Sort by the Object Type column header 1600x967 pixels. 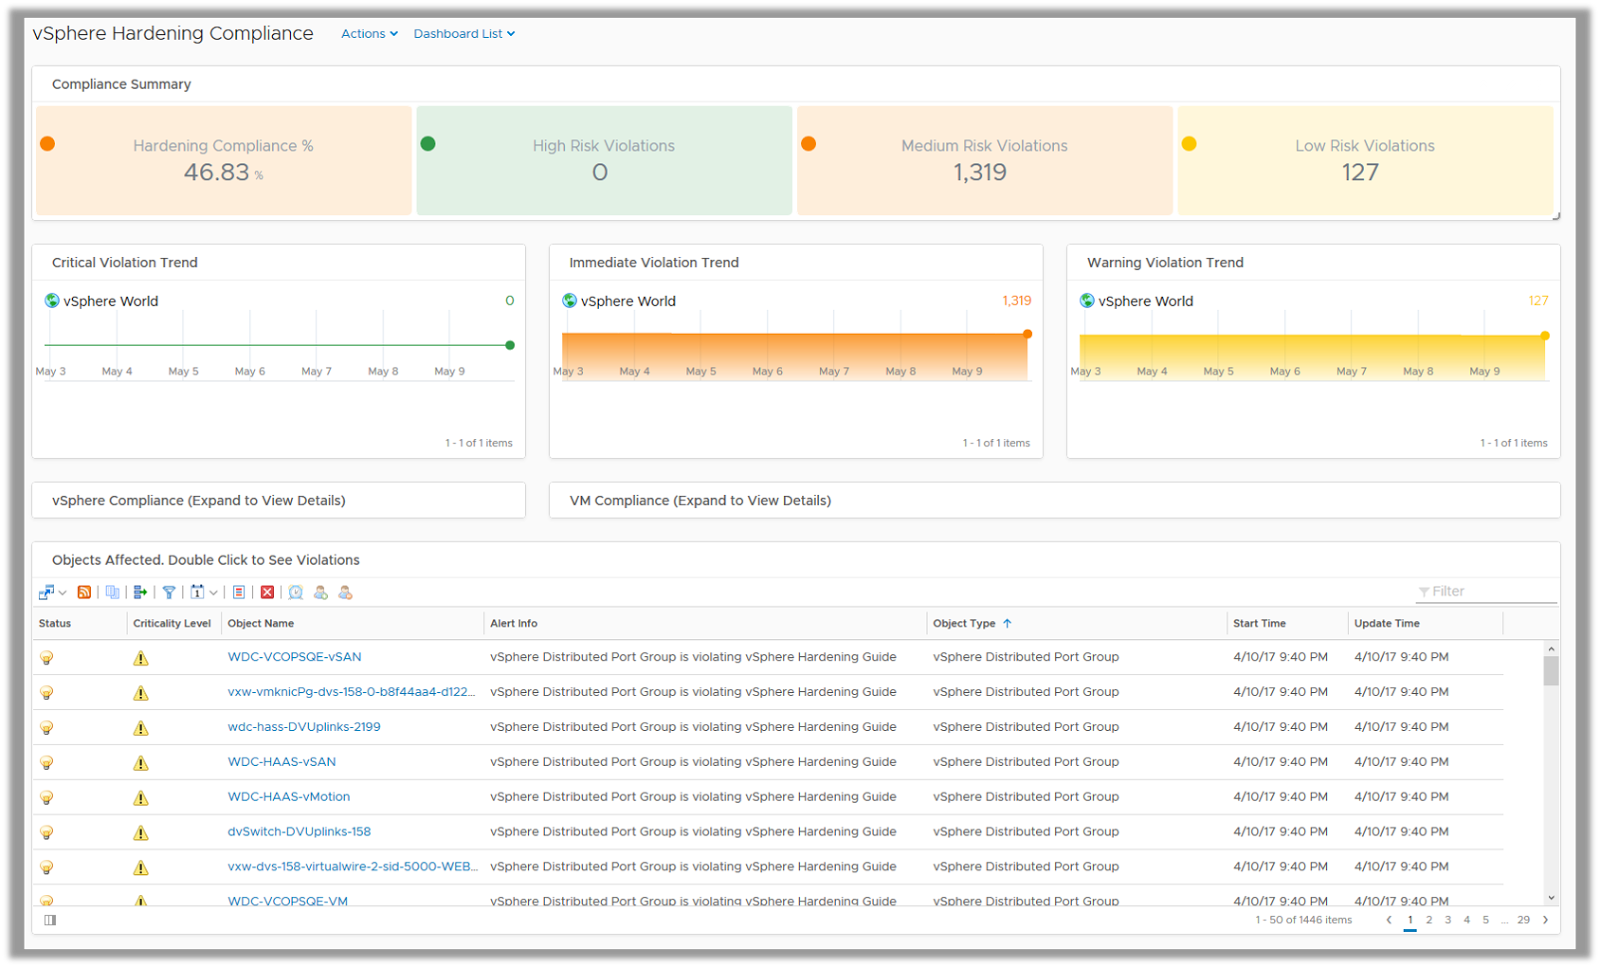point(964,623)
